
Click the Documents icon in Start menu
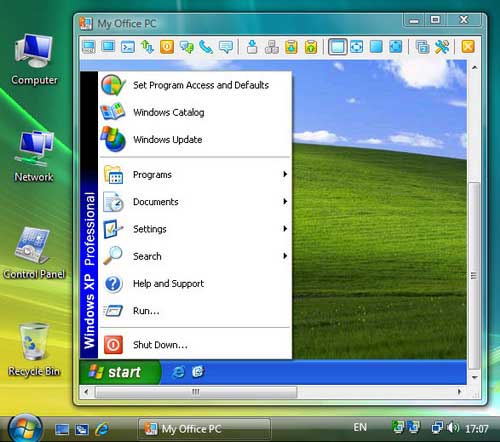pos(113,202)
